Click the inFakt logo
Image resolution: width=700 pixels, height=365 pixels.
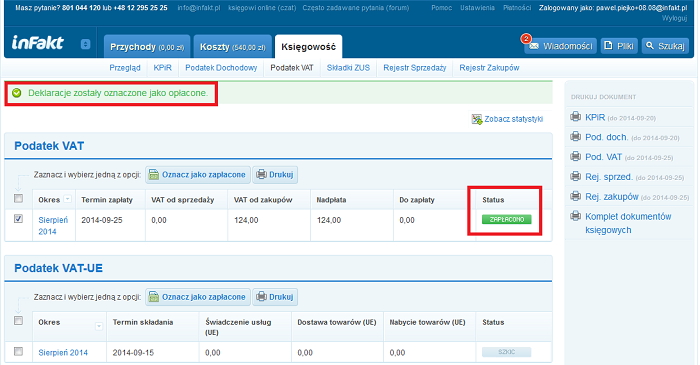click(38, 43)
